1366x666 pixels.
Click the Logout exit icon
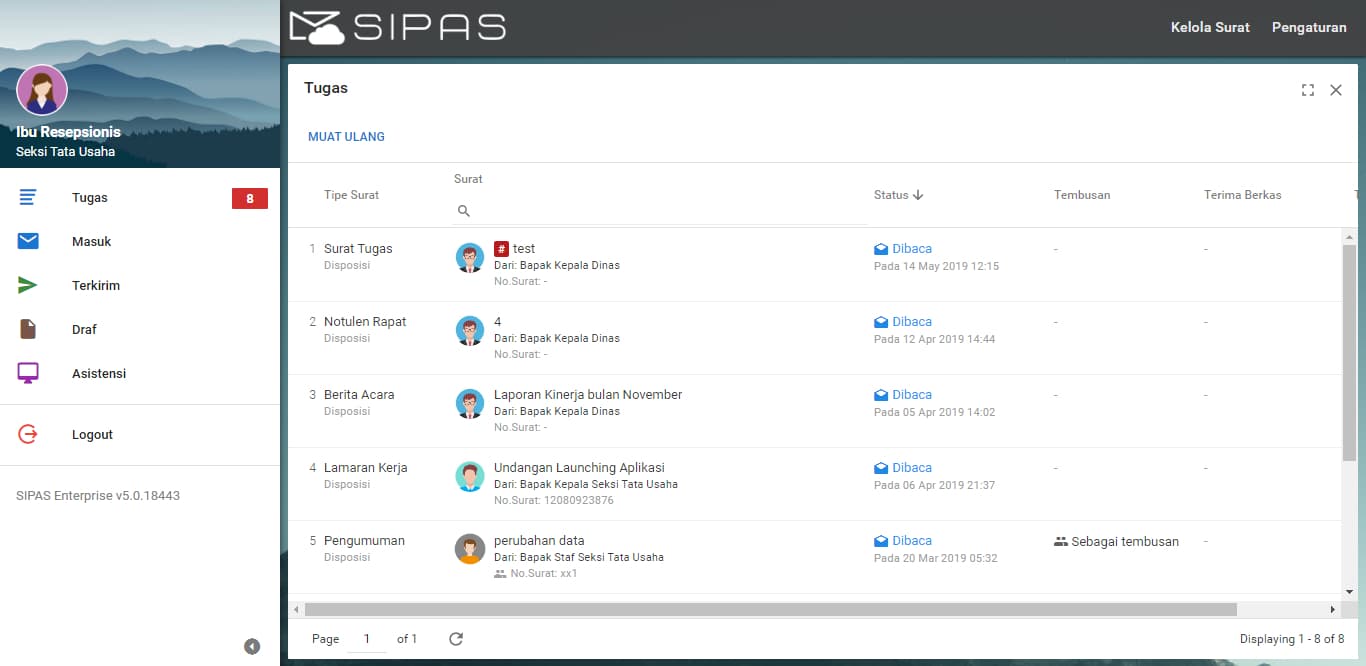[28, 434]
